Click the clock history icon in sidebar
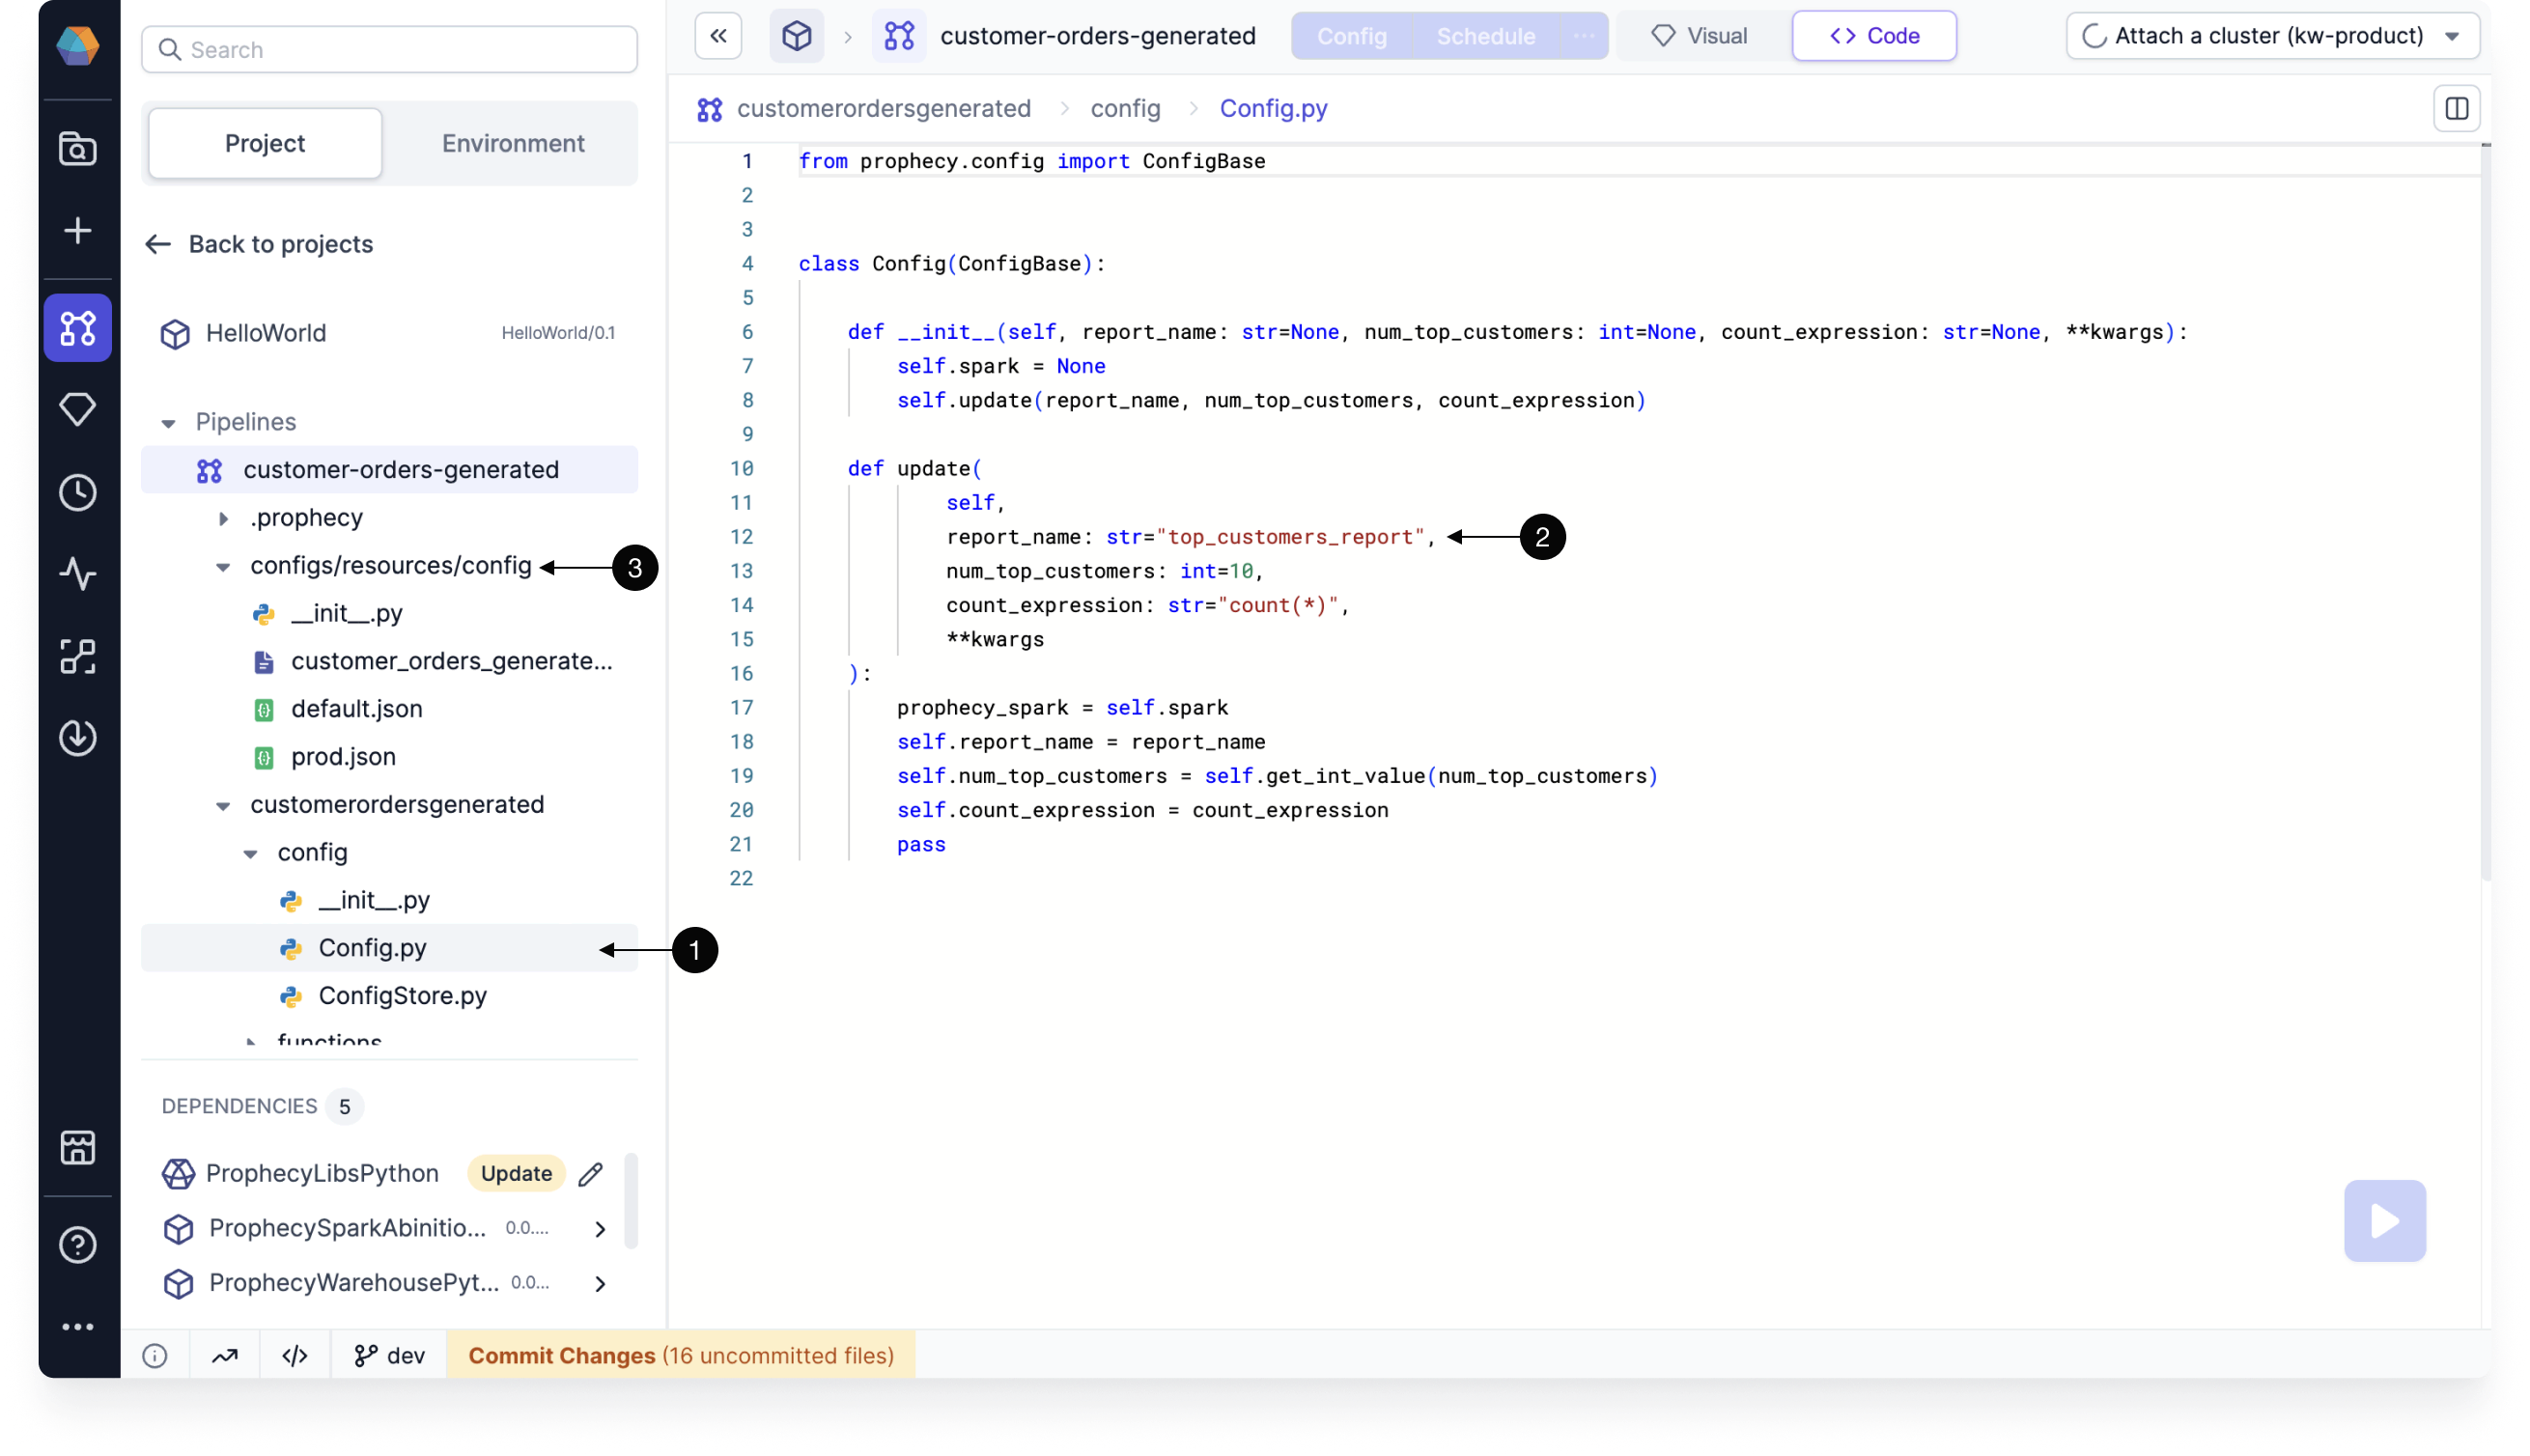Image resolution: width=2530 pixels, height=1456 pixels. tap(78, 491)
